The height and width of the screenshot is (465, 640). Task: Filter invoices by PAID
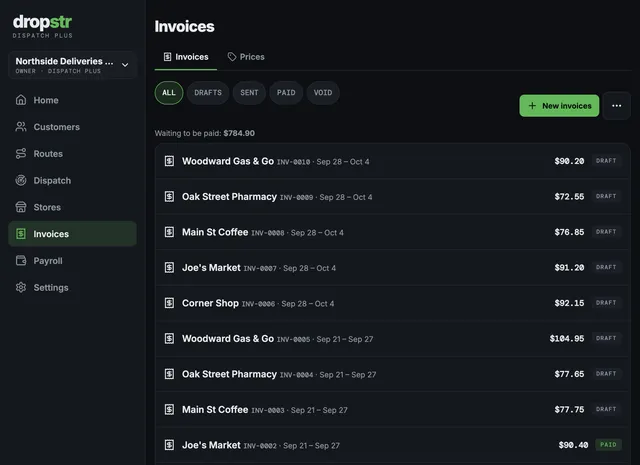[286, 93]
